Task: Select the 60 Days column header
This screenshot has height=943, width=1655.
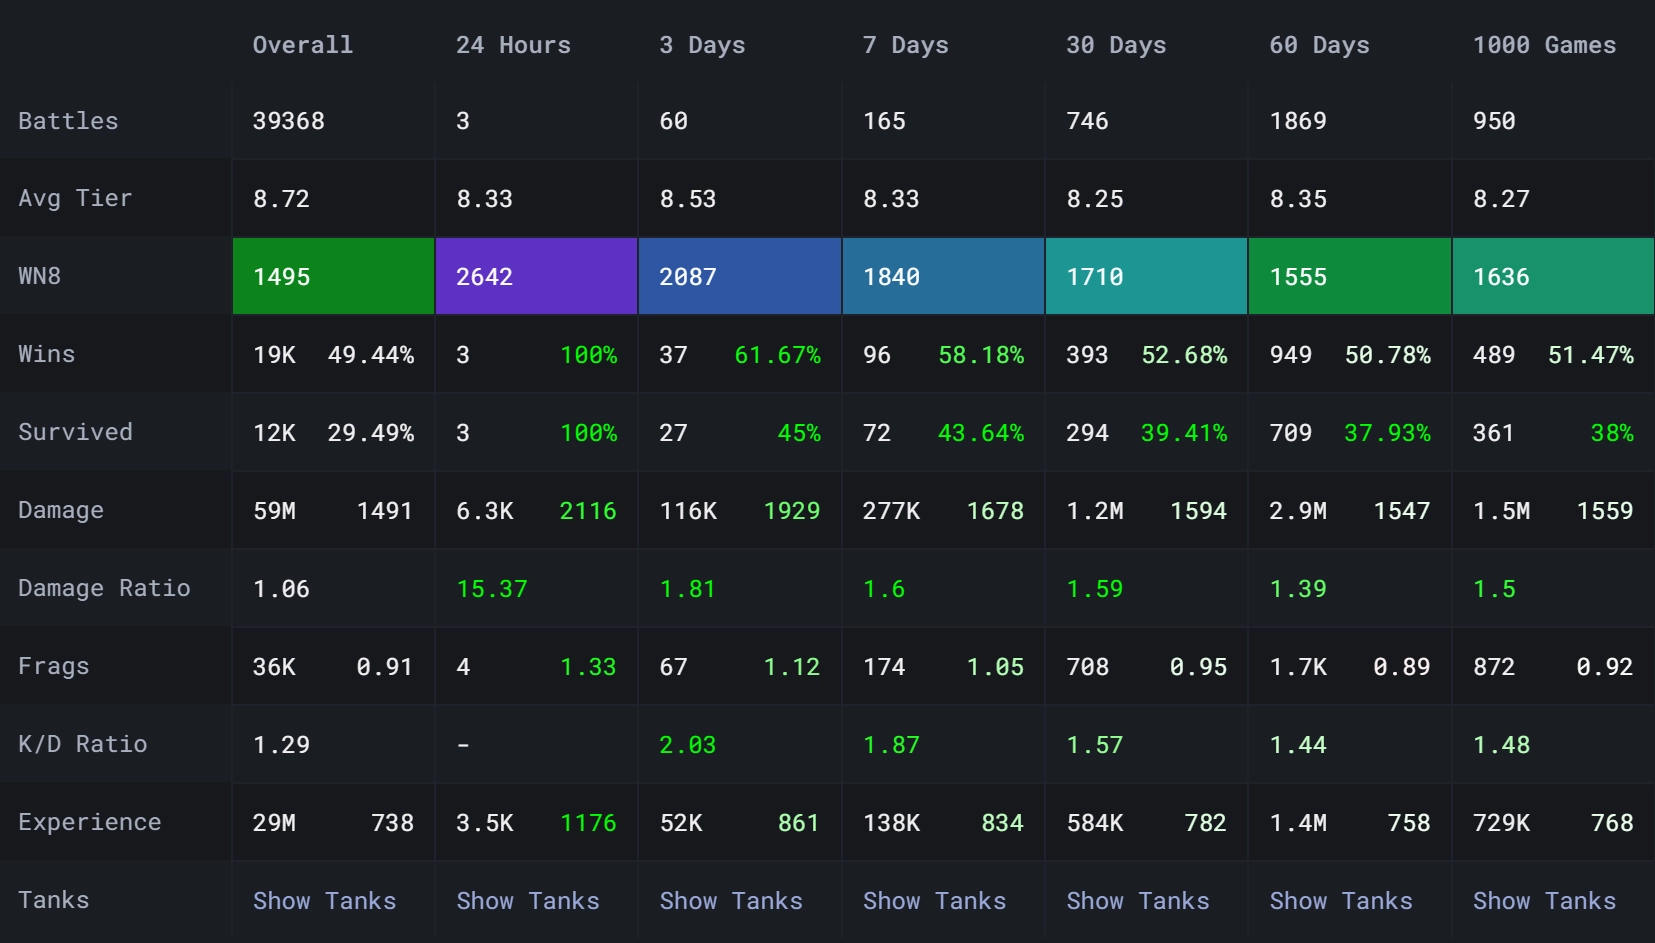Action: tap(1320, 45)
